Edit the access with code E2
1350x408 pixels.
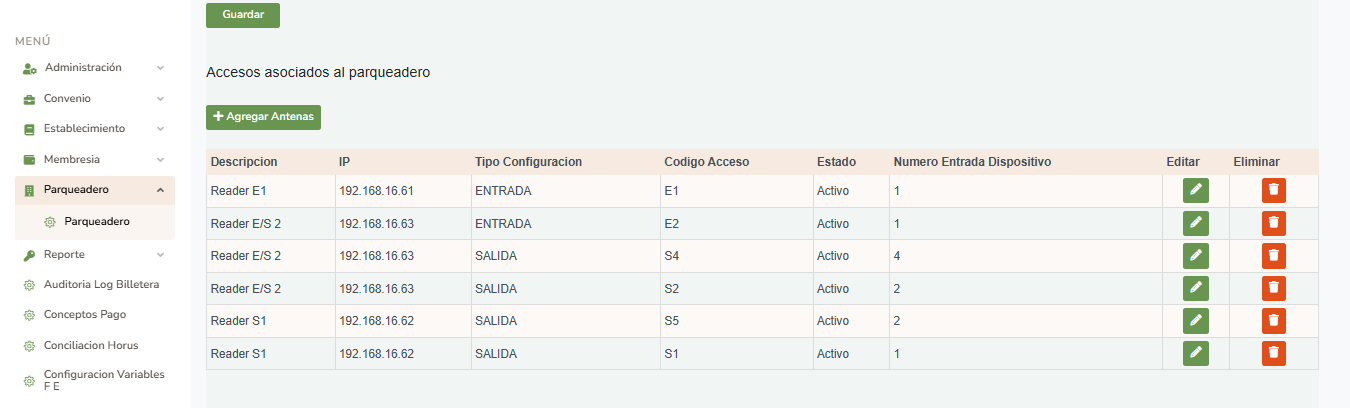[x=1196, y=223]
